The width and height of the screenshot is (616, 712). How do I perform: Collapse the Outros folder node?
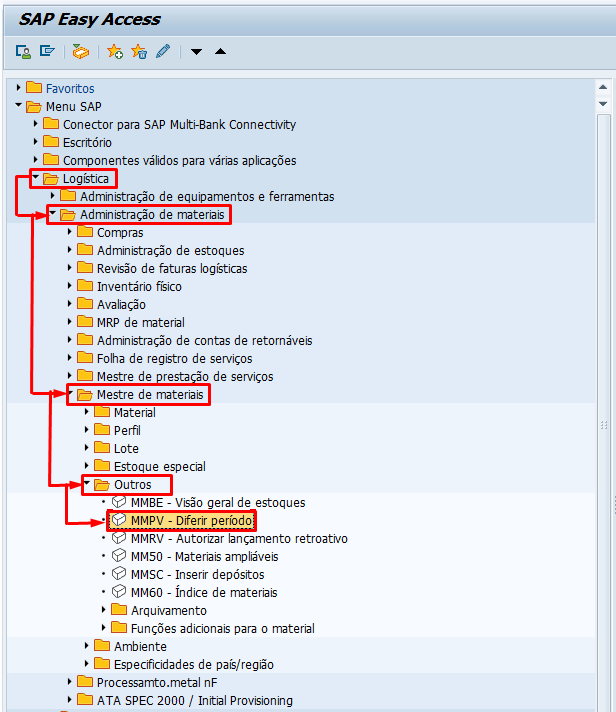pos(87,484)
